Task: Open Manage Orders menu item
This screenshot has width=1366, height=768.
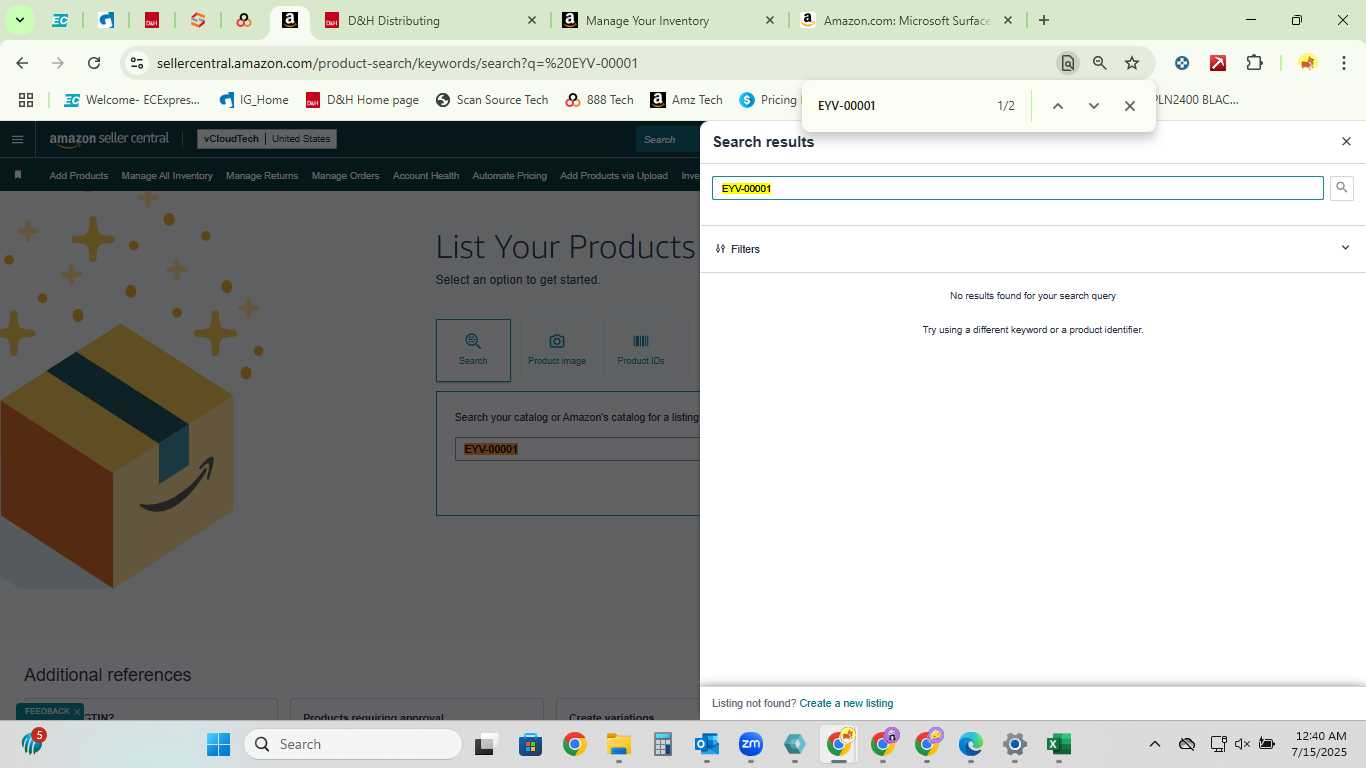Action: click(x=345, y=176)
